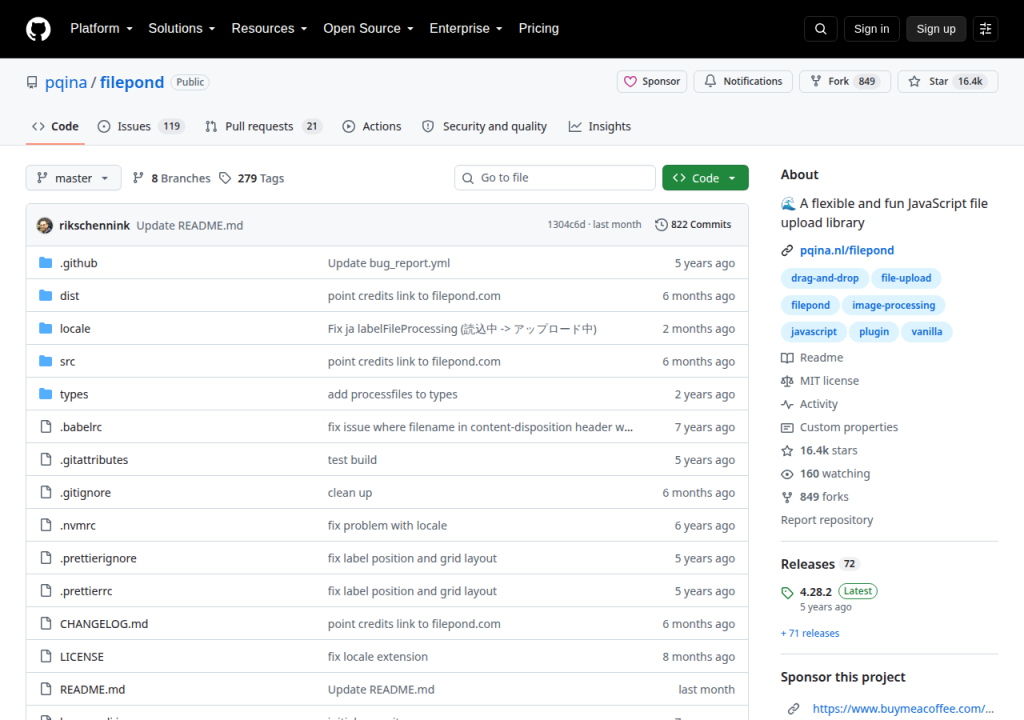
Task: Switch to the Issues tab
Action: [x=141, y=126]
